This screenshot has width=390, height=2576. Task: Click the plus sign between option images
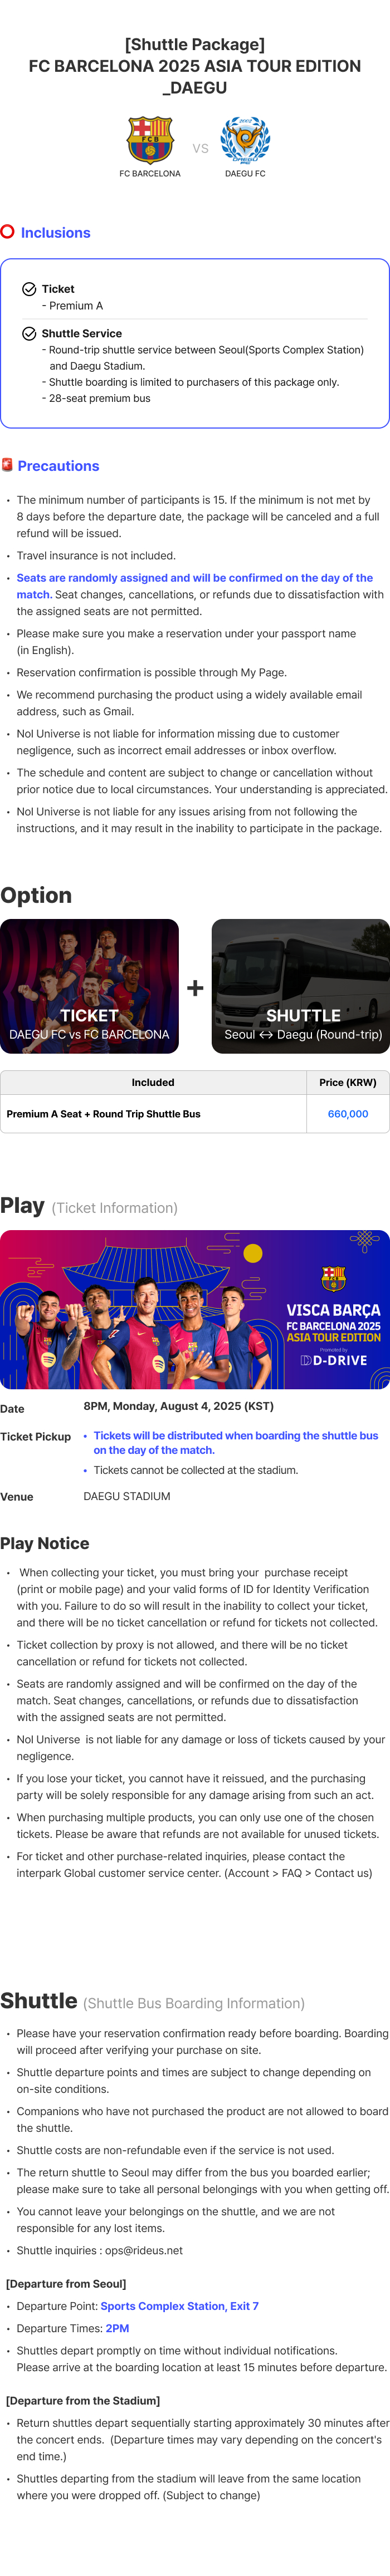[195, 988]
